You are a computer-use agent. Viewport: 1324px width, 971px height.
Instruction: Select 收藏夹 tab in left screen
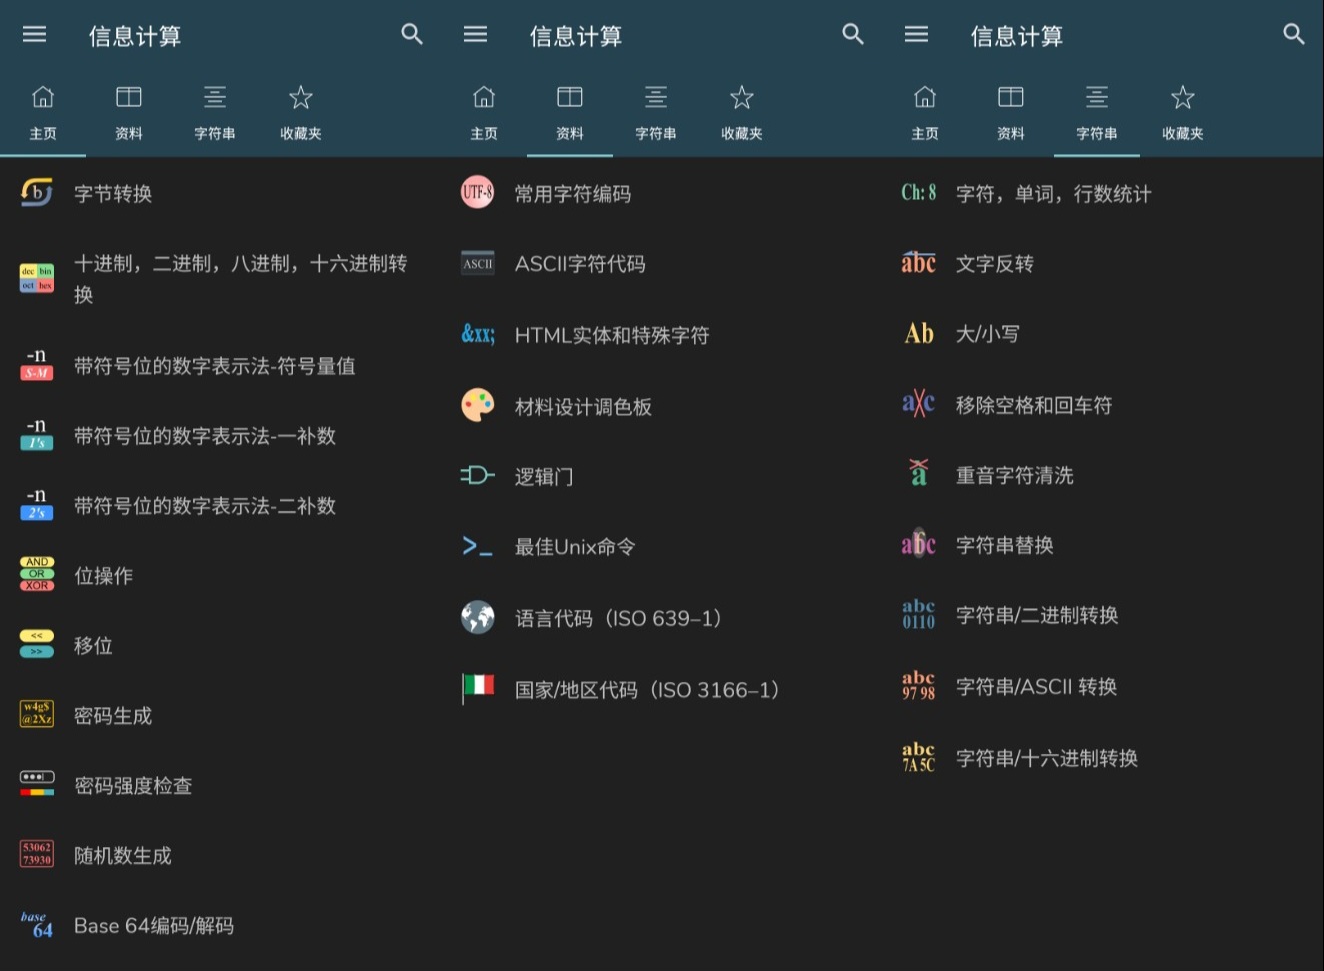[301, 112]
